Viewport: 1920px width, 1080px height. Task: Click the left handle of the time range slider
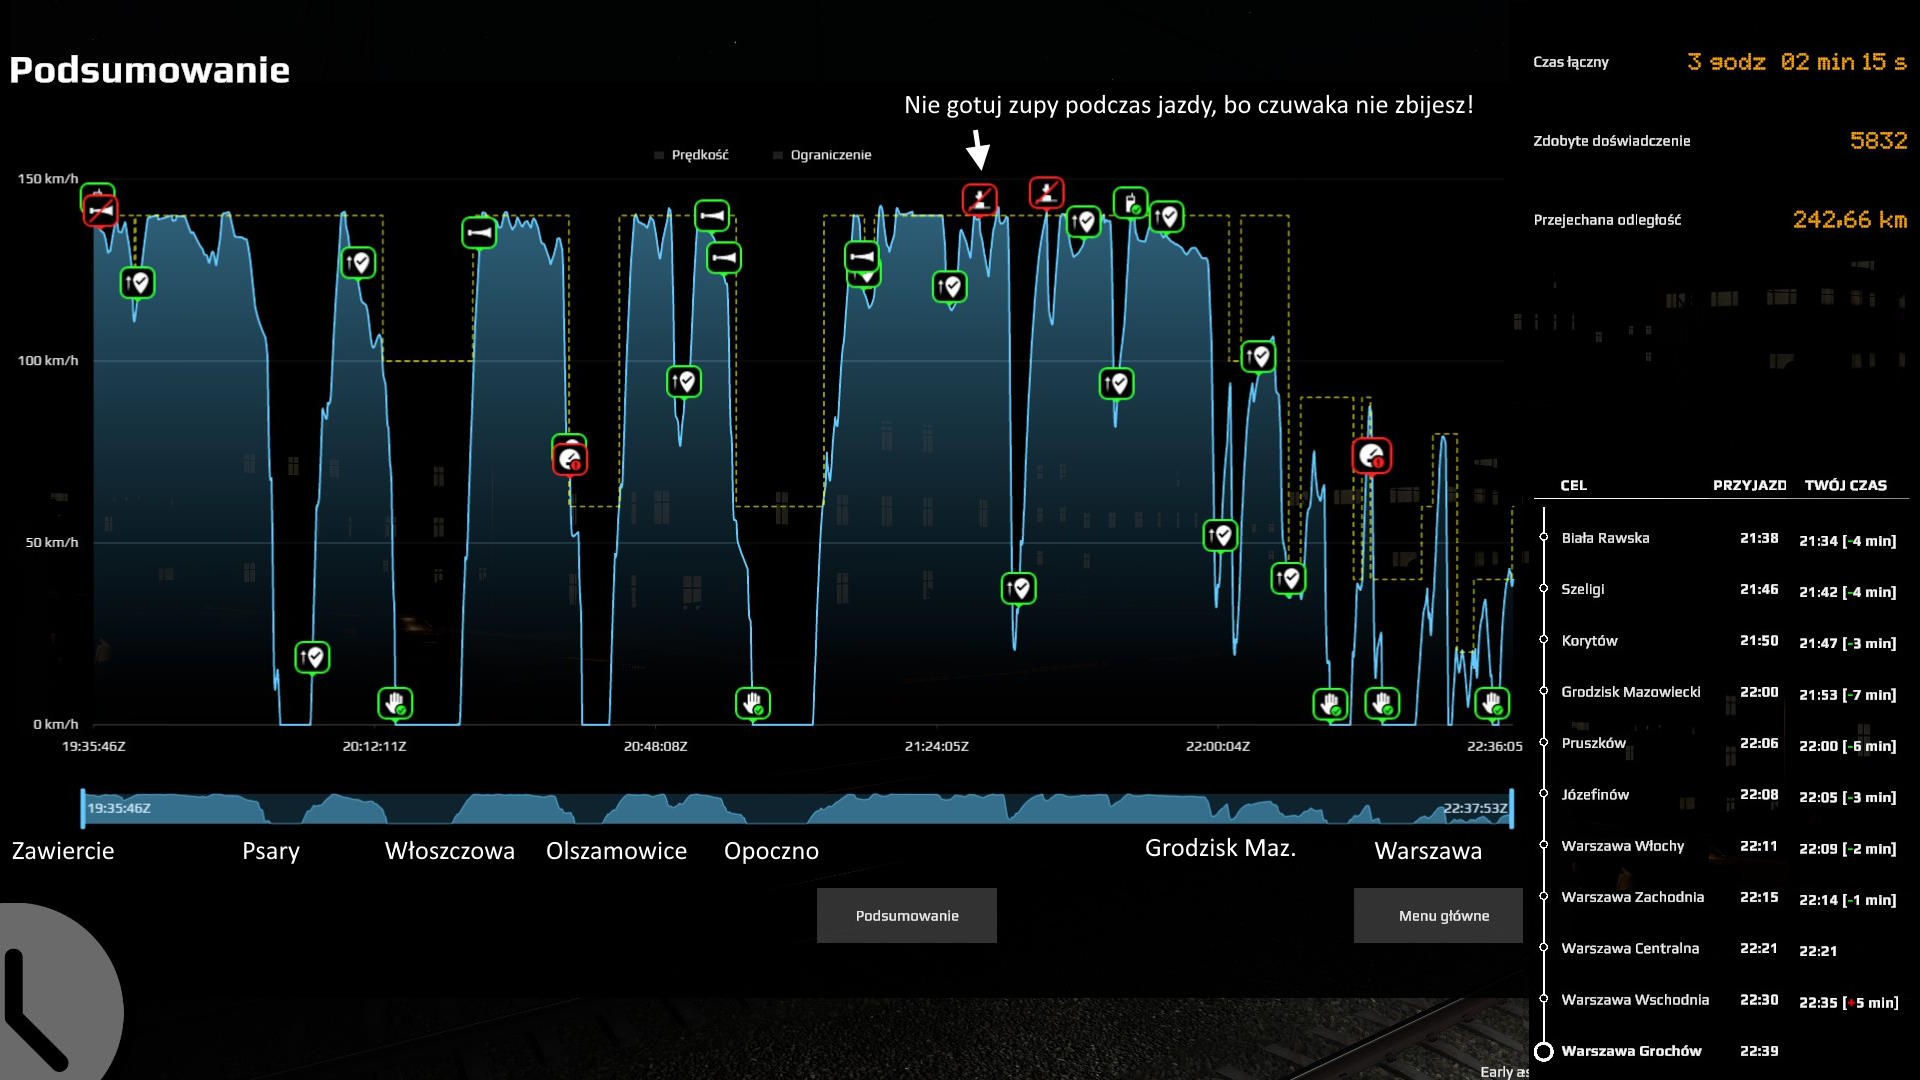click(83, 808)
